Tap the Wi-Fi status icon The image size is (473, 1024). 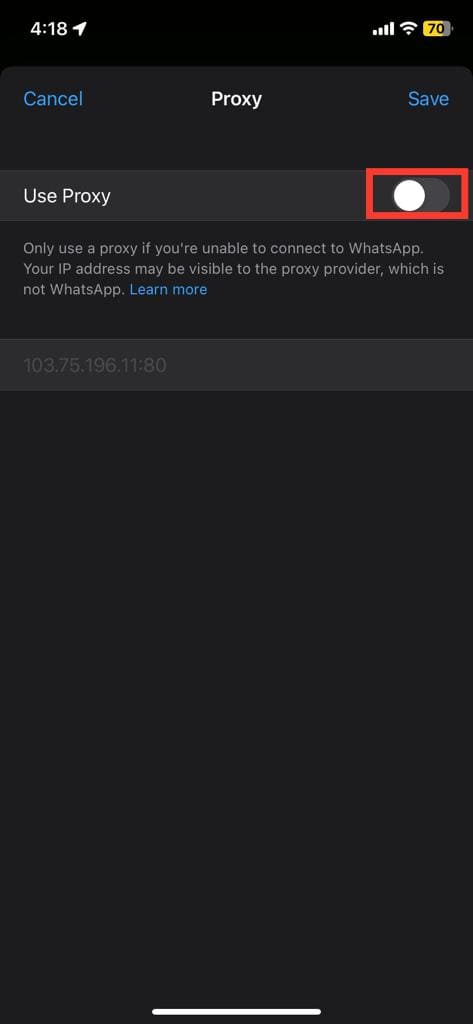pos(409,29)
